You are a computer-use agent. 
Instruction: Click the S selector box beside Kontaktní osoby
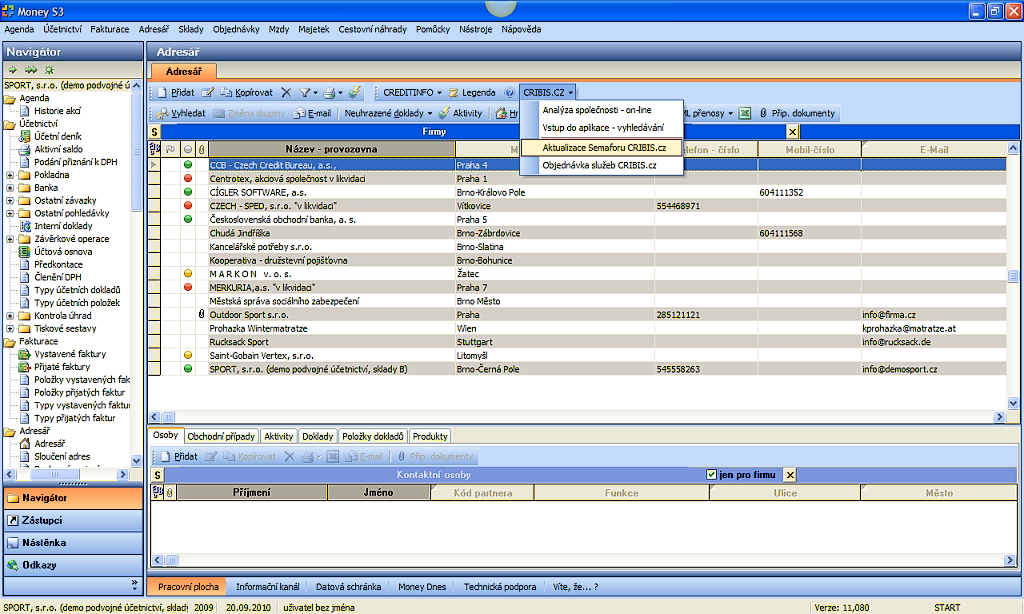pos(156,474)
